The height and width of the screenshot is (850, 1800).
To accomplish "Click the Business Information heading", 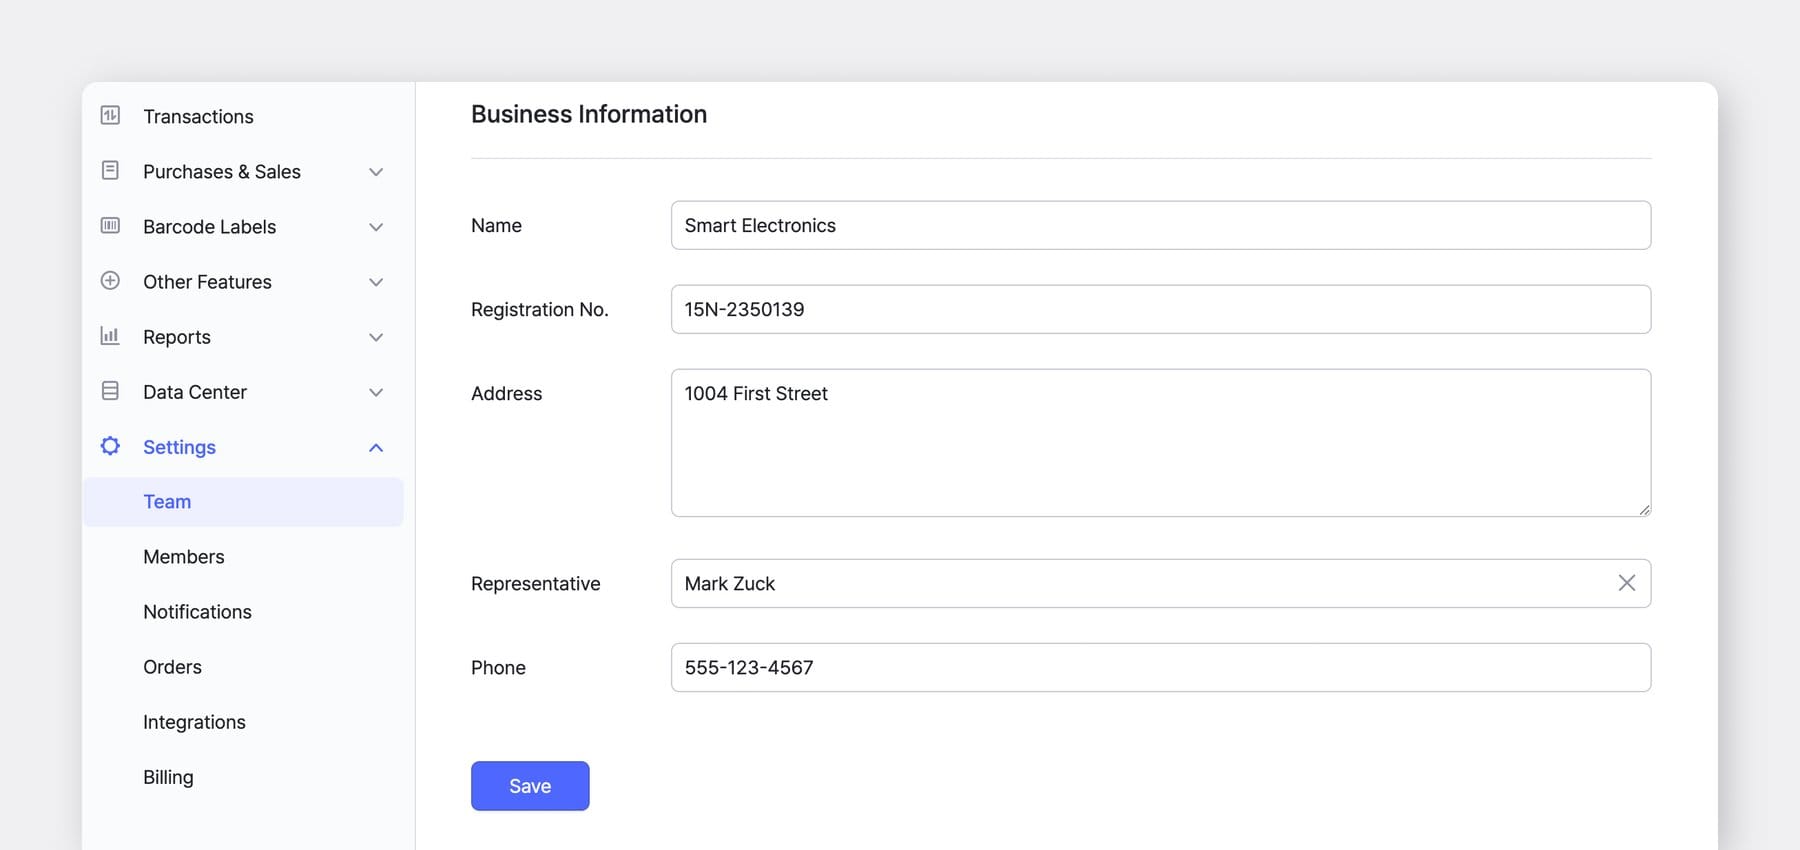I will tap(589, 114).
